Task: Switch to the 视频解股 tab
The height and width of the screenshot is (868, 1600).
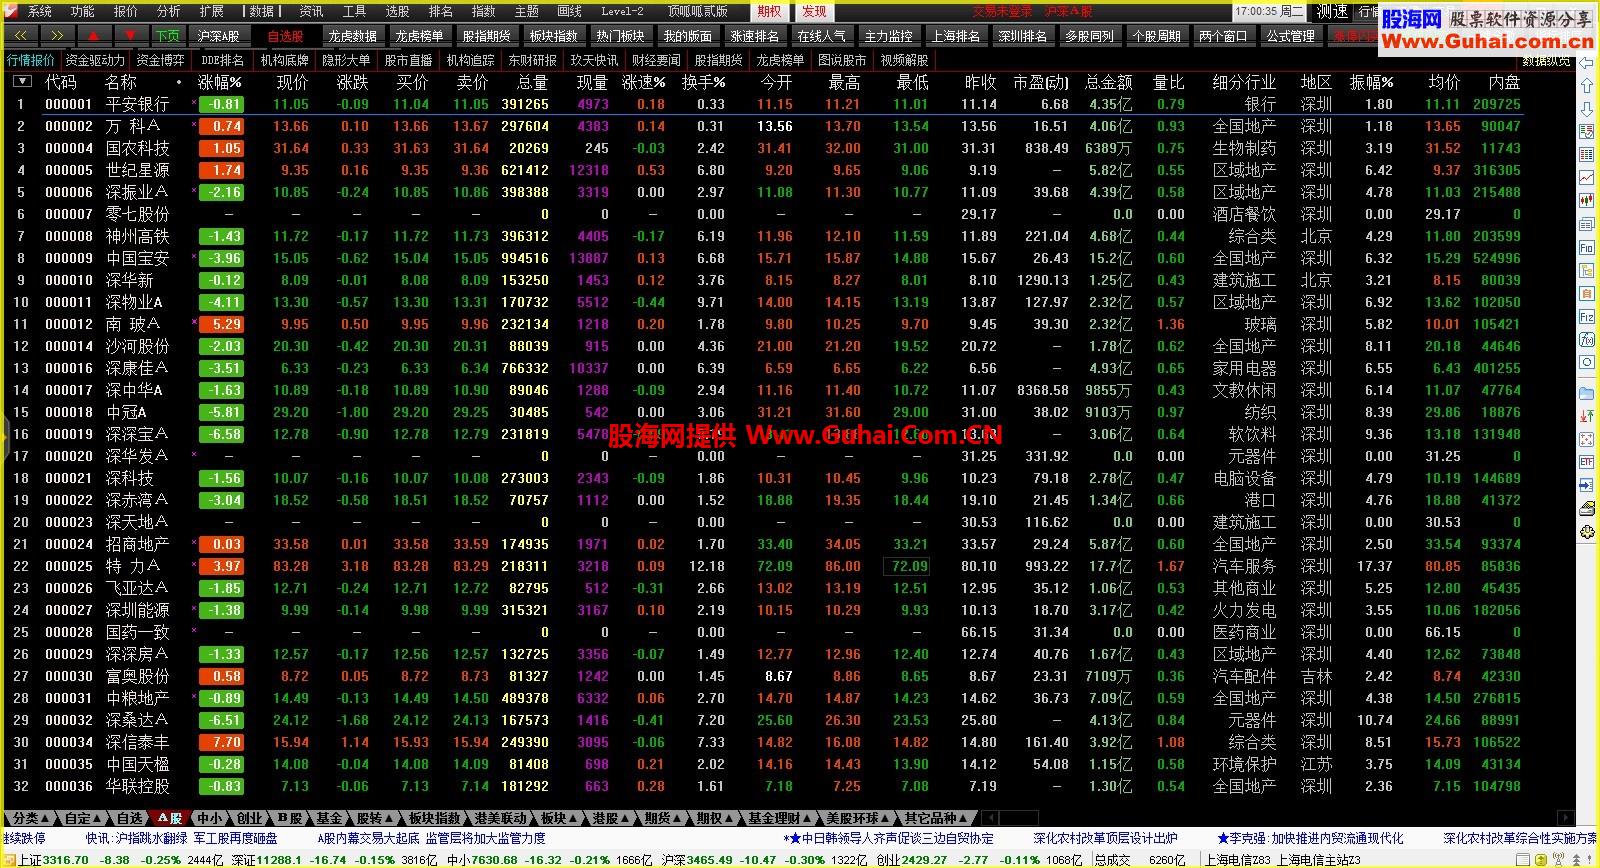Action: 905,60
